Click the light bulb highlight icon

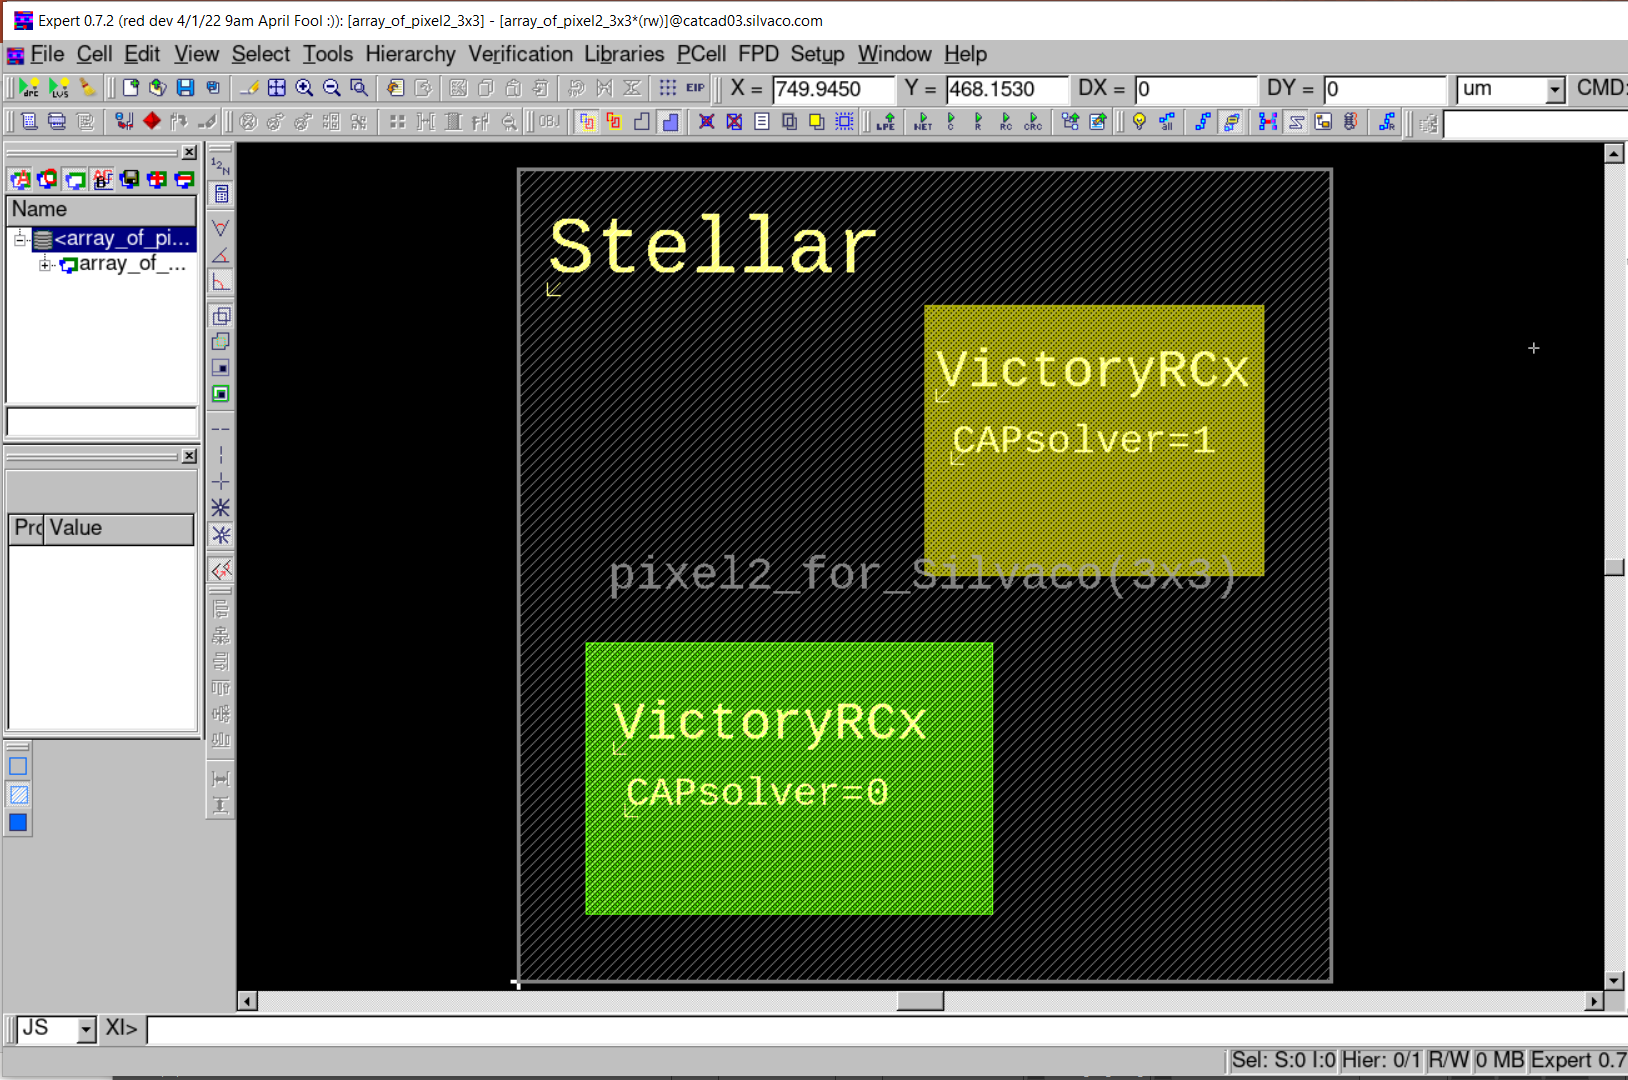coord(1139,122)
